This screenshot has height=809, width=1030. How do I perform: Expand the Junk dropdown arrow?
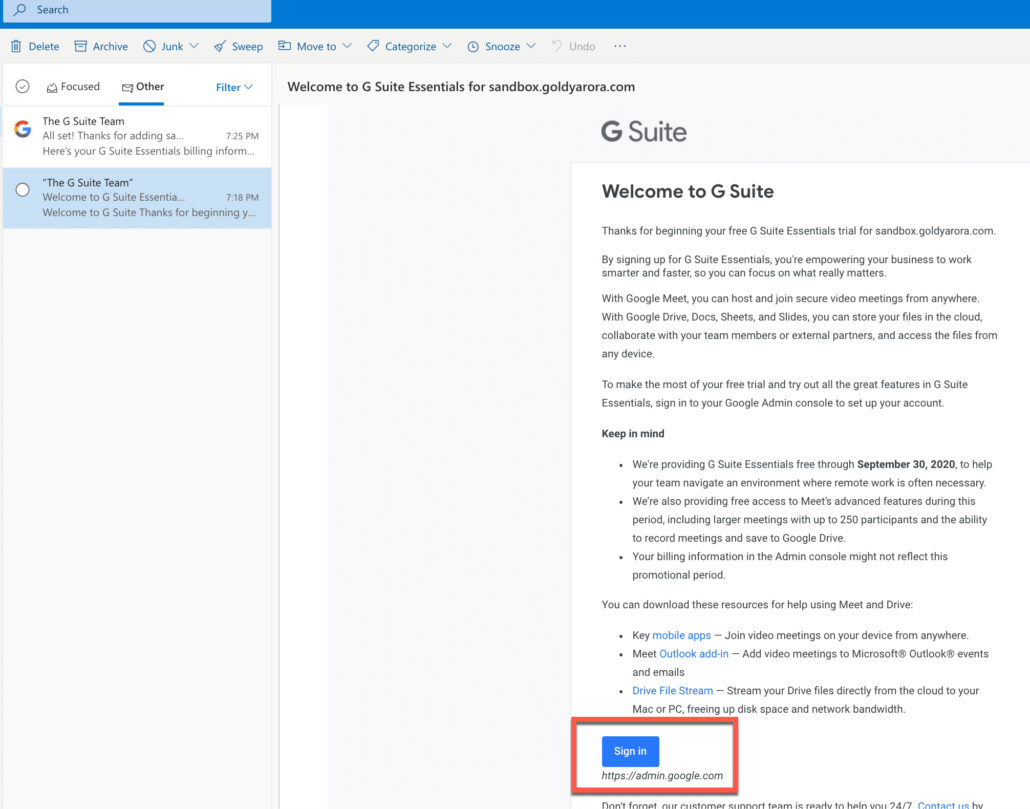[194, 46]
